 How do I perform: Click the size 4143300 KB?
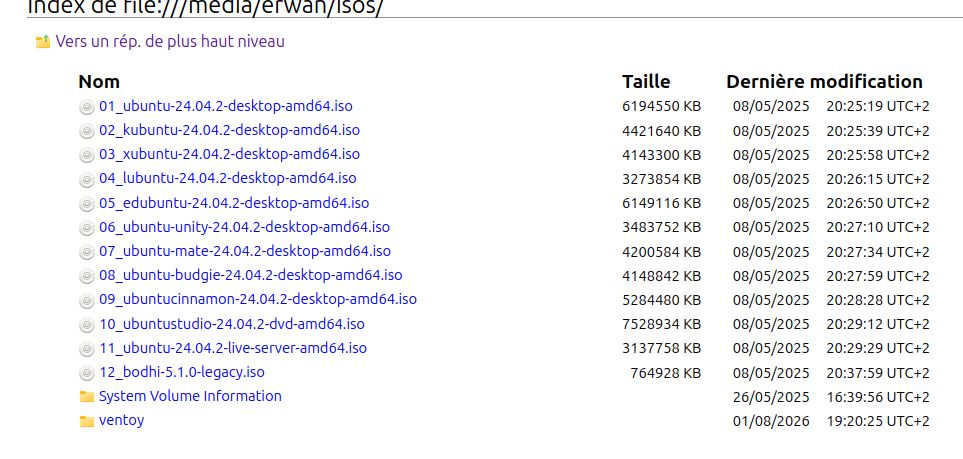tap(661, 155)
